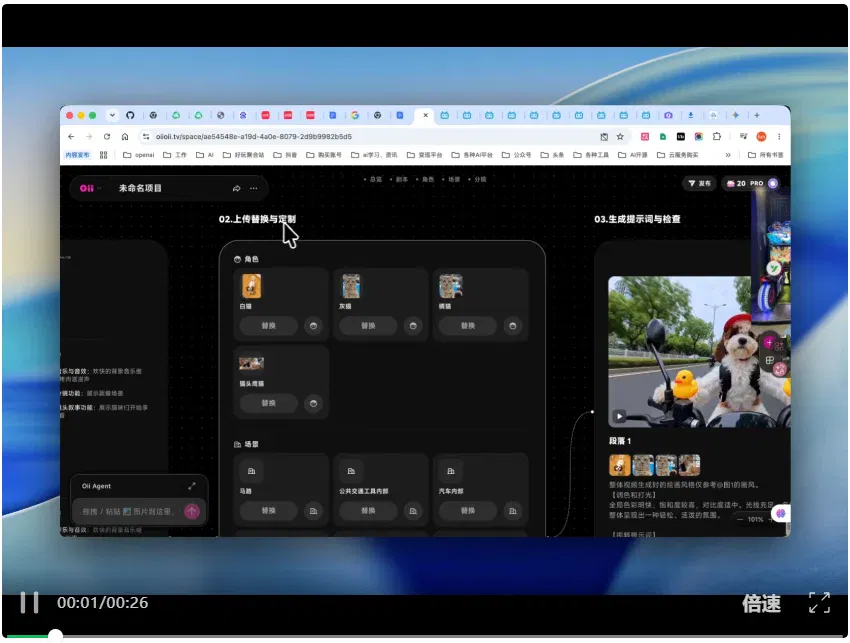The width and height of the screenshot is (850, 643).
Task: Replace the 灰猫 character
Action: [x=368, y=326]
